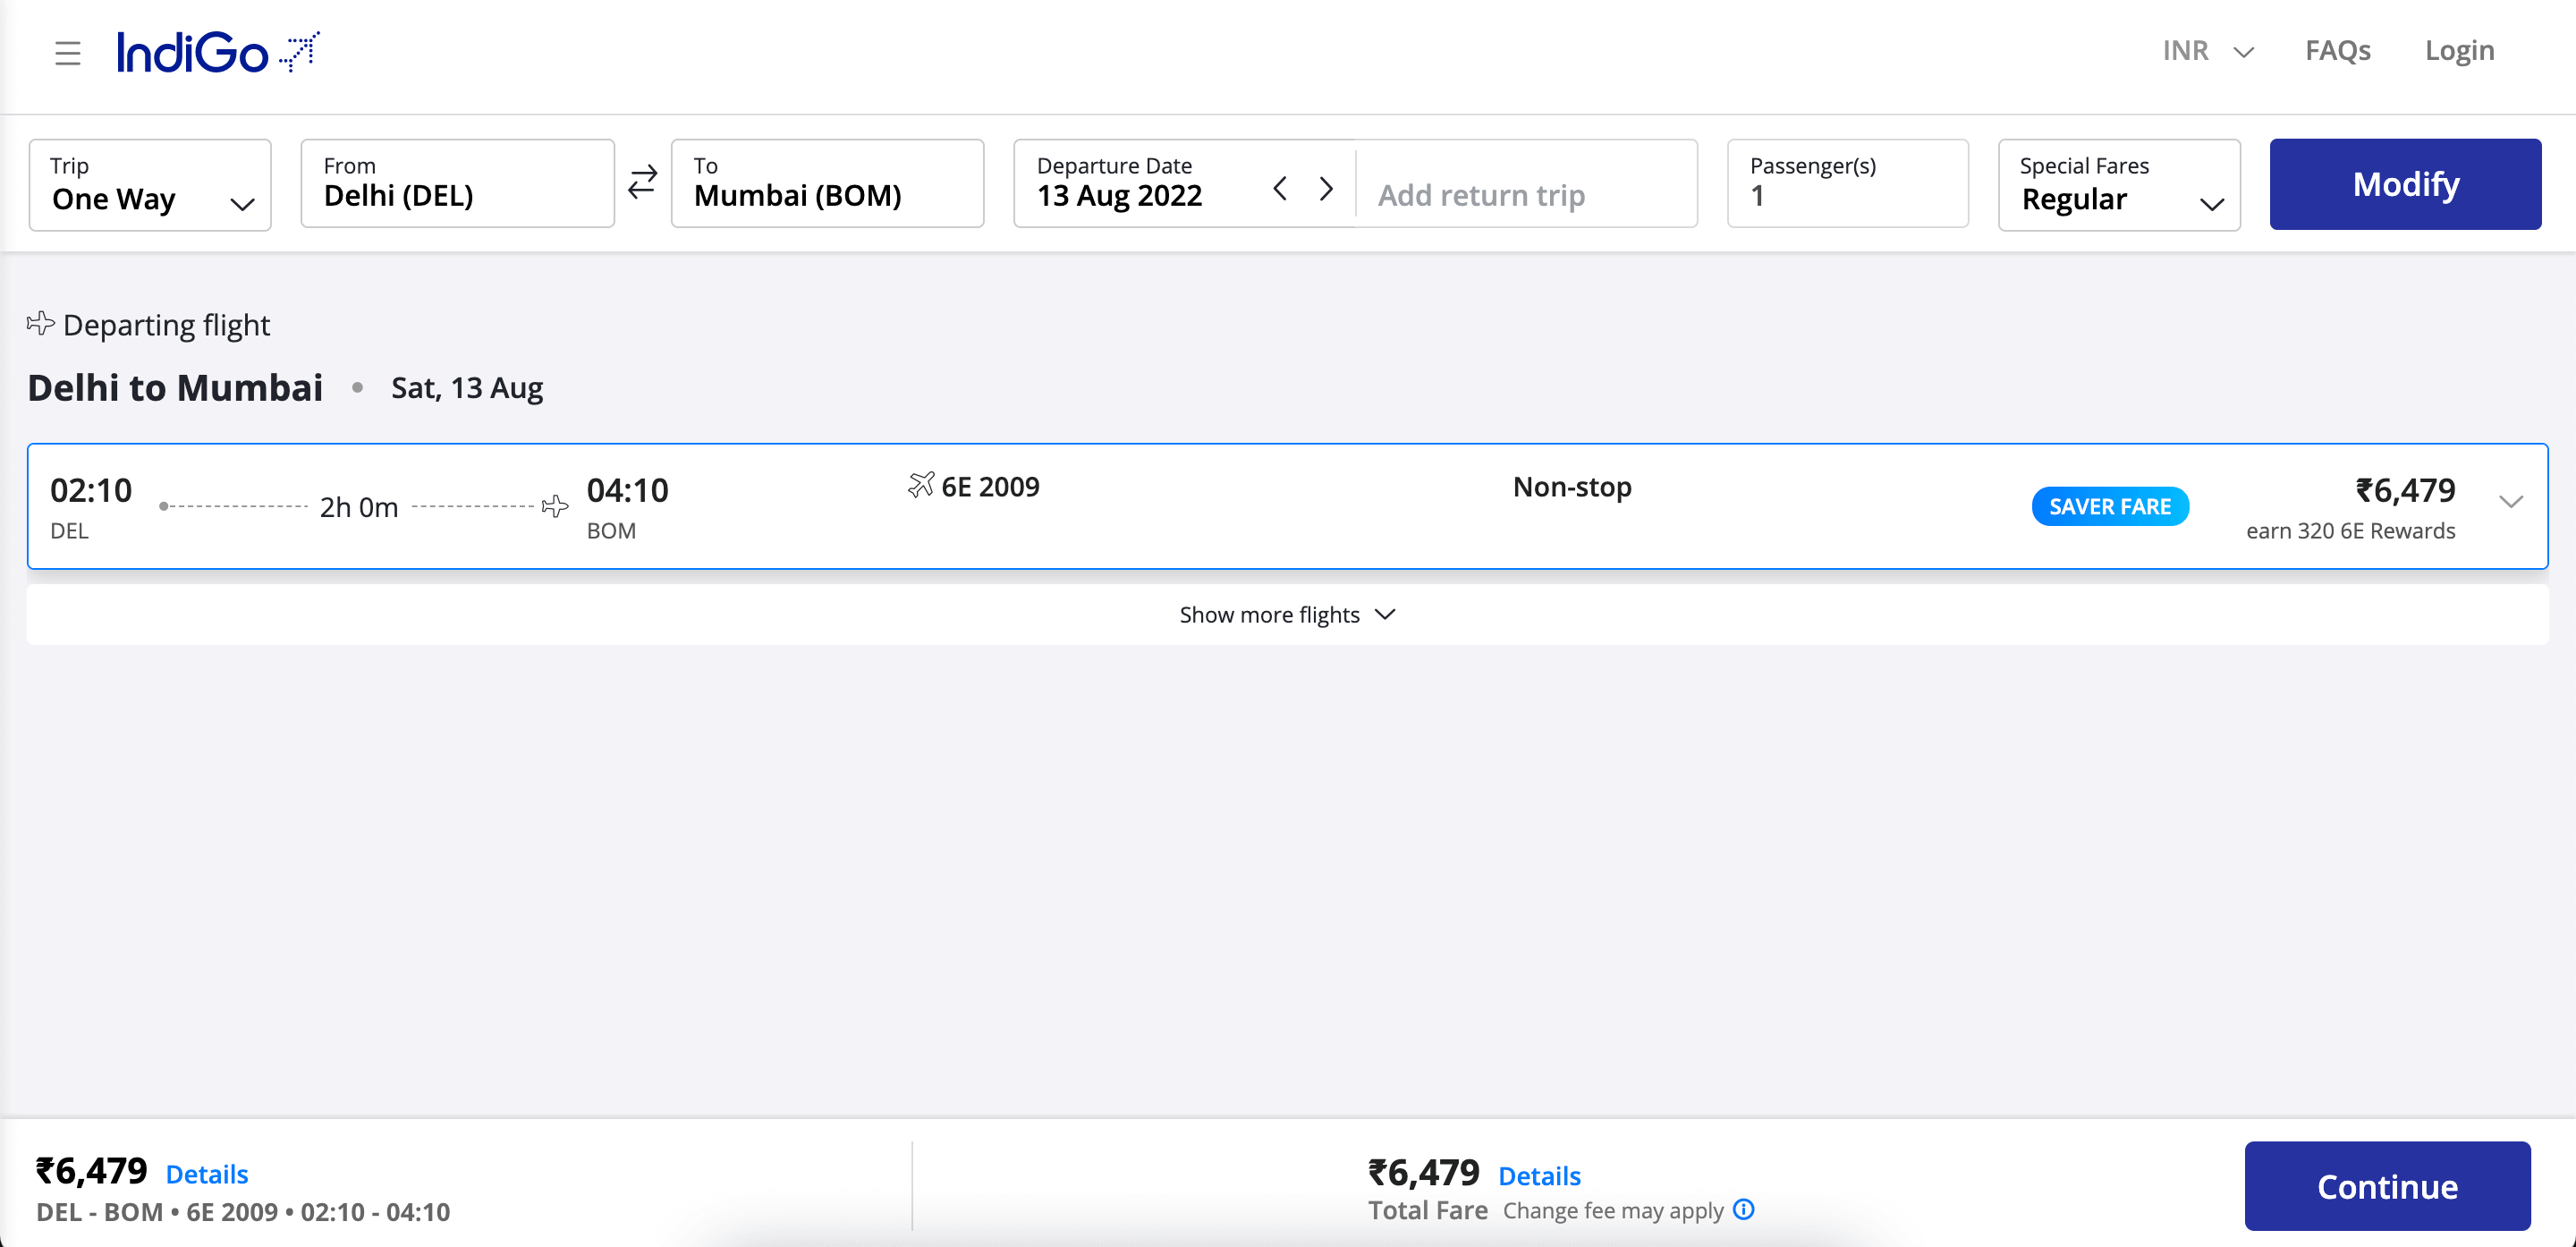Open the INR currency dropdown
The image size is (2576, 1247).
point(2207,51)
